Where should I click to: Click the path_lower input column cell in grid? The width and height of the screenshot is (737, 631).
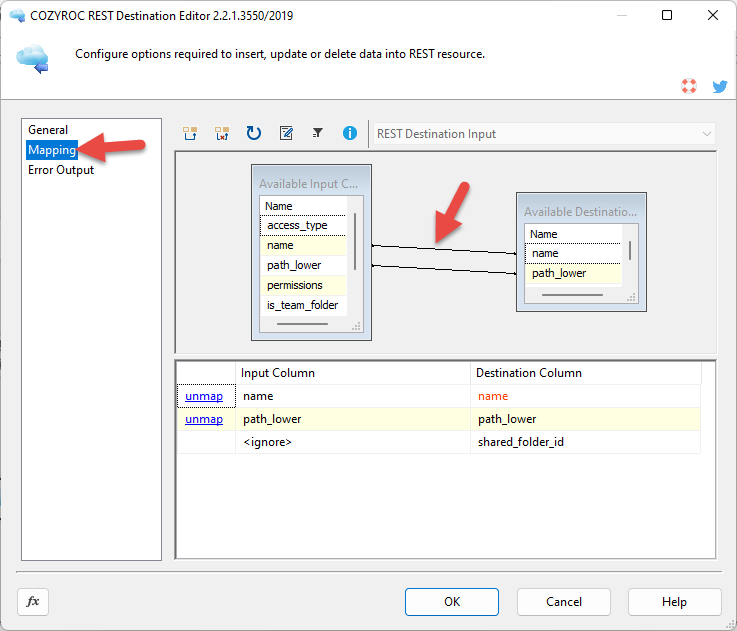pos(353,419)
